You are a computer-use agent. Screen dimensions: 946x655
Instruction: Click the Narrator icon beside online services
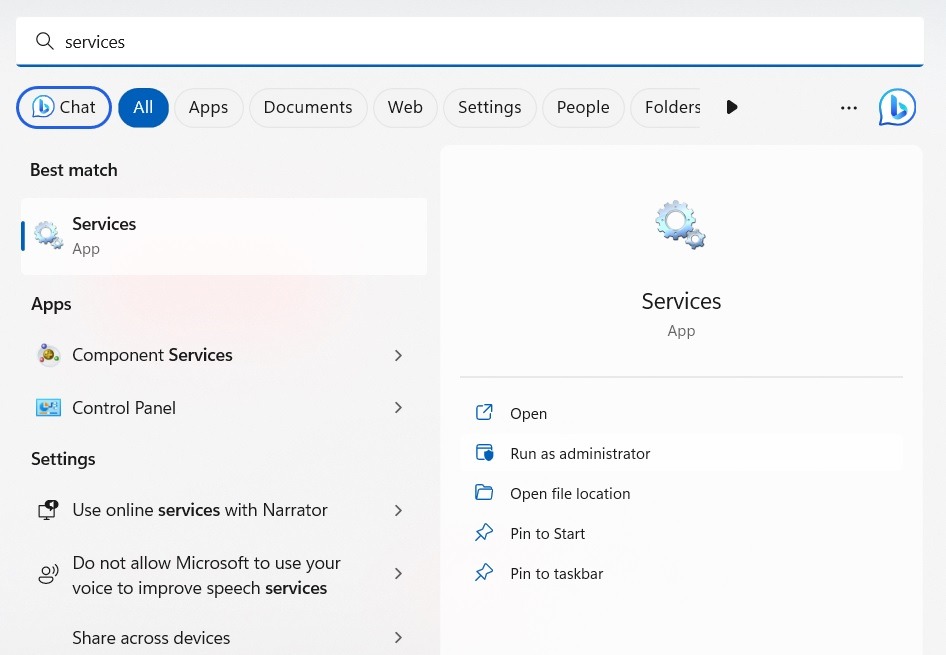point(48,510)
